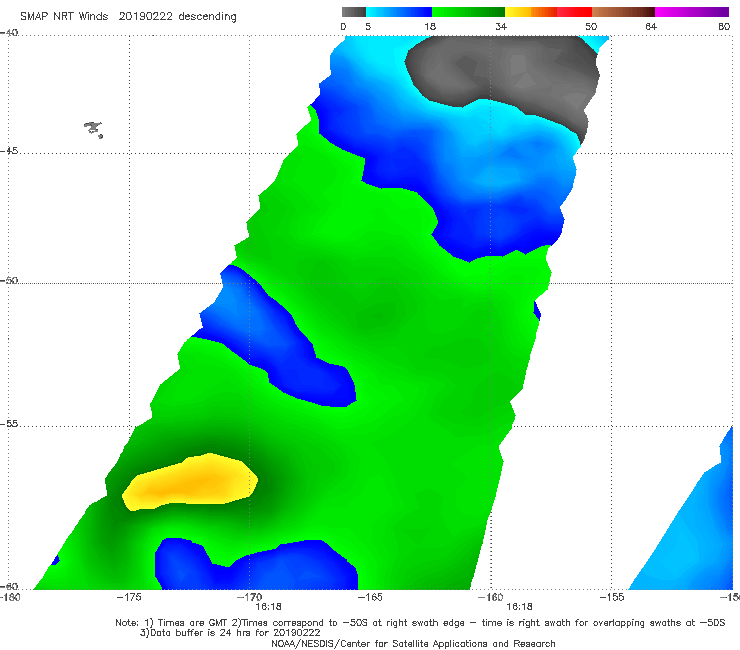Image resolution: width=740 pixels, height=650 pixels.
Task: Click the longitude label '-175'
Action: 129,597
